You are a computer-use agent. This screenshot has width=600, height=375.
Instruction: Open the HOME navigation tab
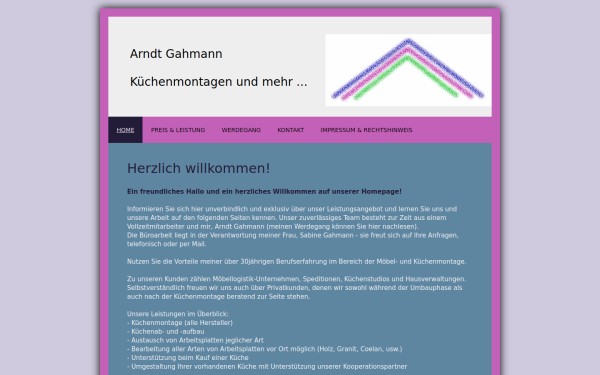point(125,130)
